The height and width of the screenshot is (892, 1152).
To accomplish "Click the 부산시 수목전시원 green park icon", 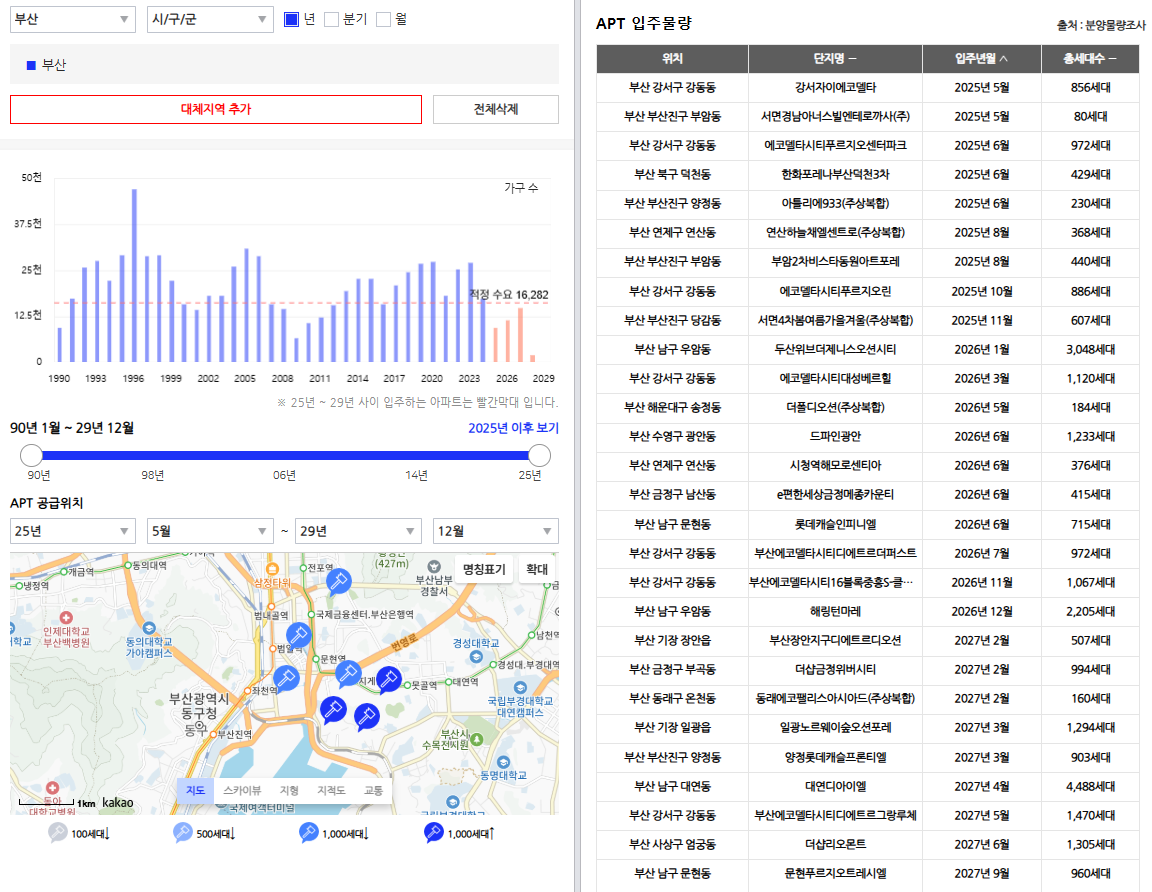I will click(477, 739).
